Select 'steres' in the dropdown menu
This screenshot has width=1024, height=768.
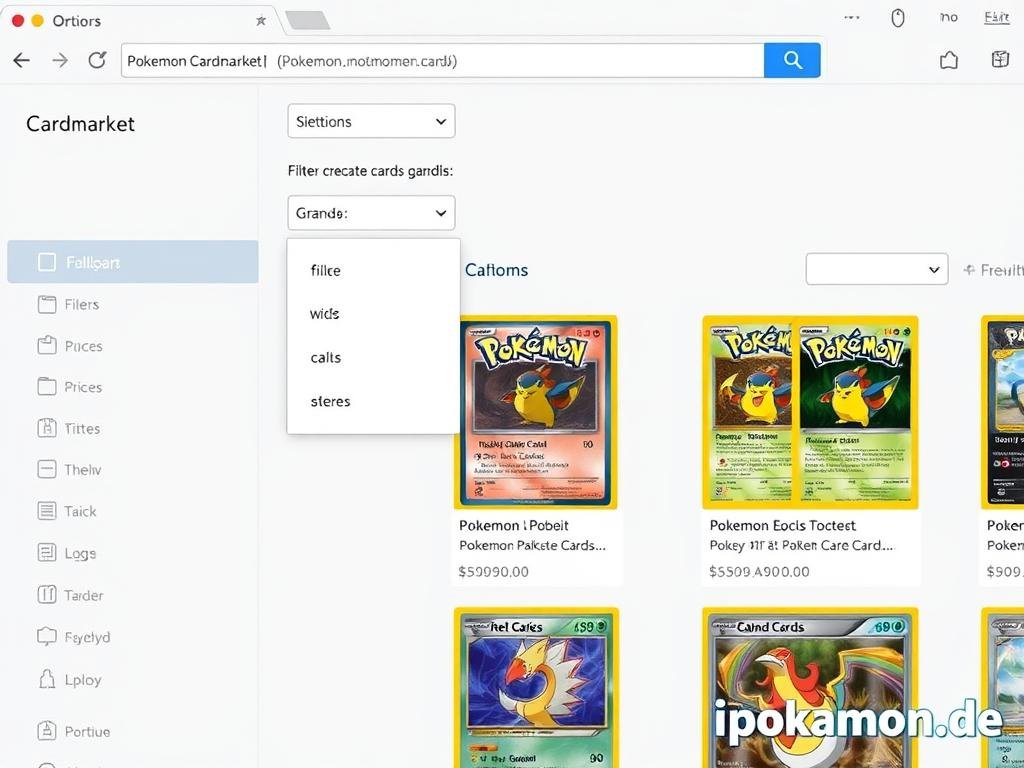click(x=330, y=401)
